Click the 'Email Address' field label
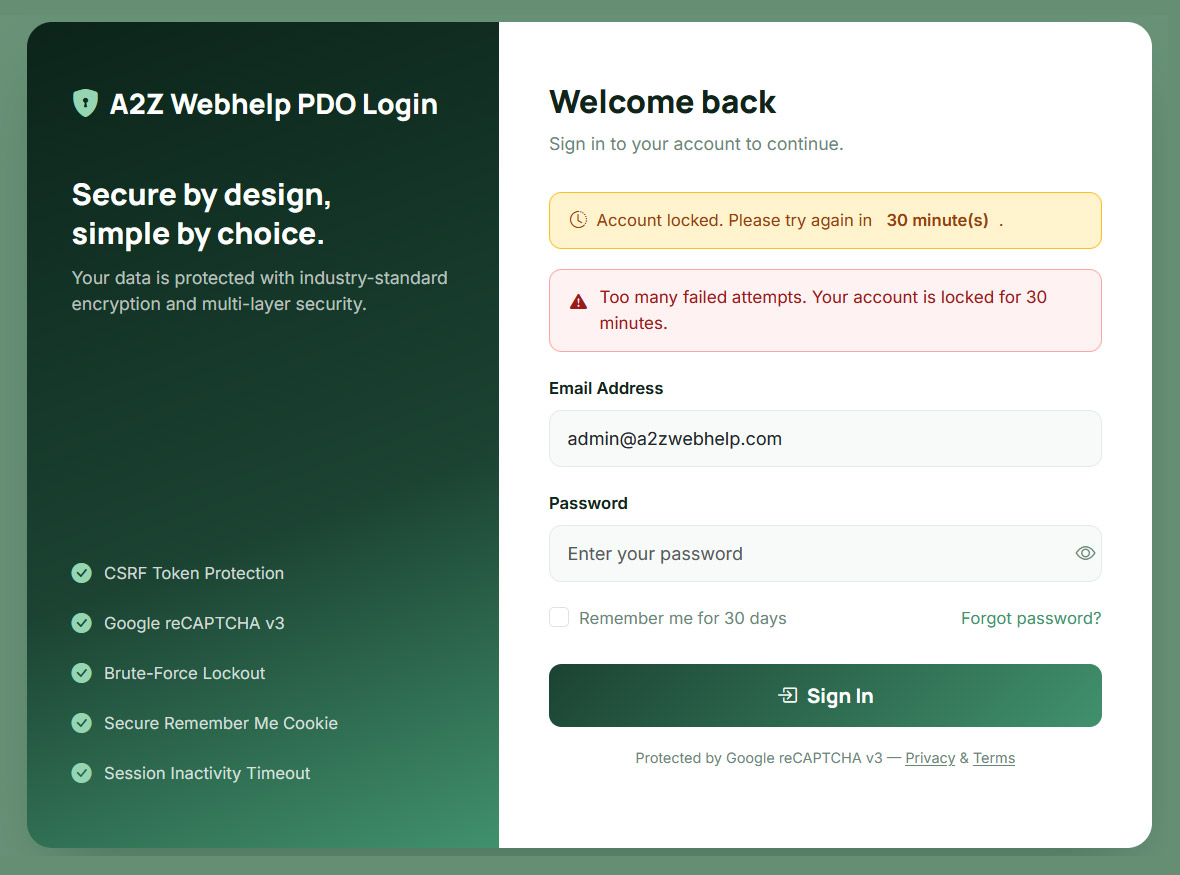This screenshot has width=1180, height=875. tap(606, 388)
